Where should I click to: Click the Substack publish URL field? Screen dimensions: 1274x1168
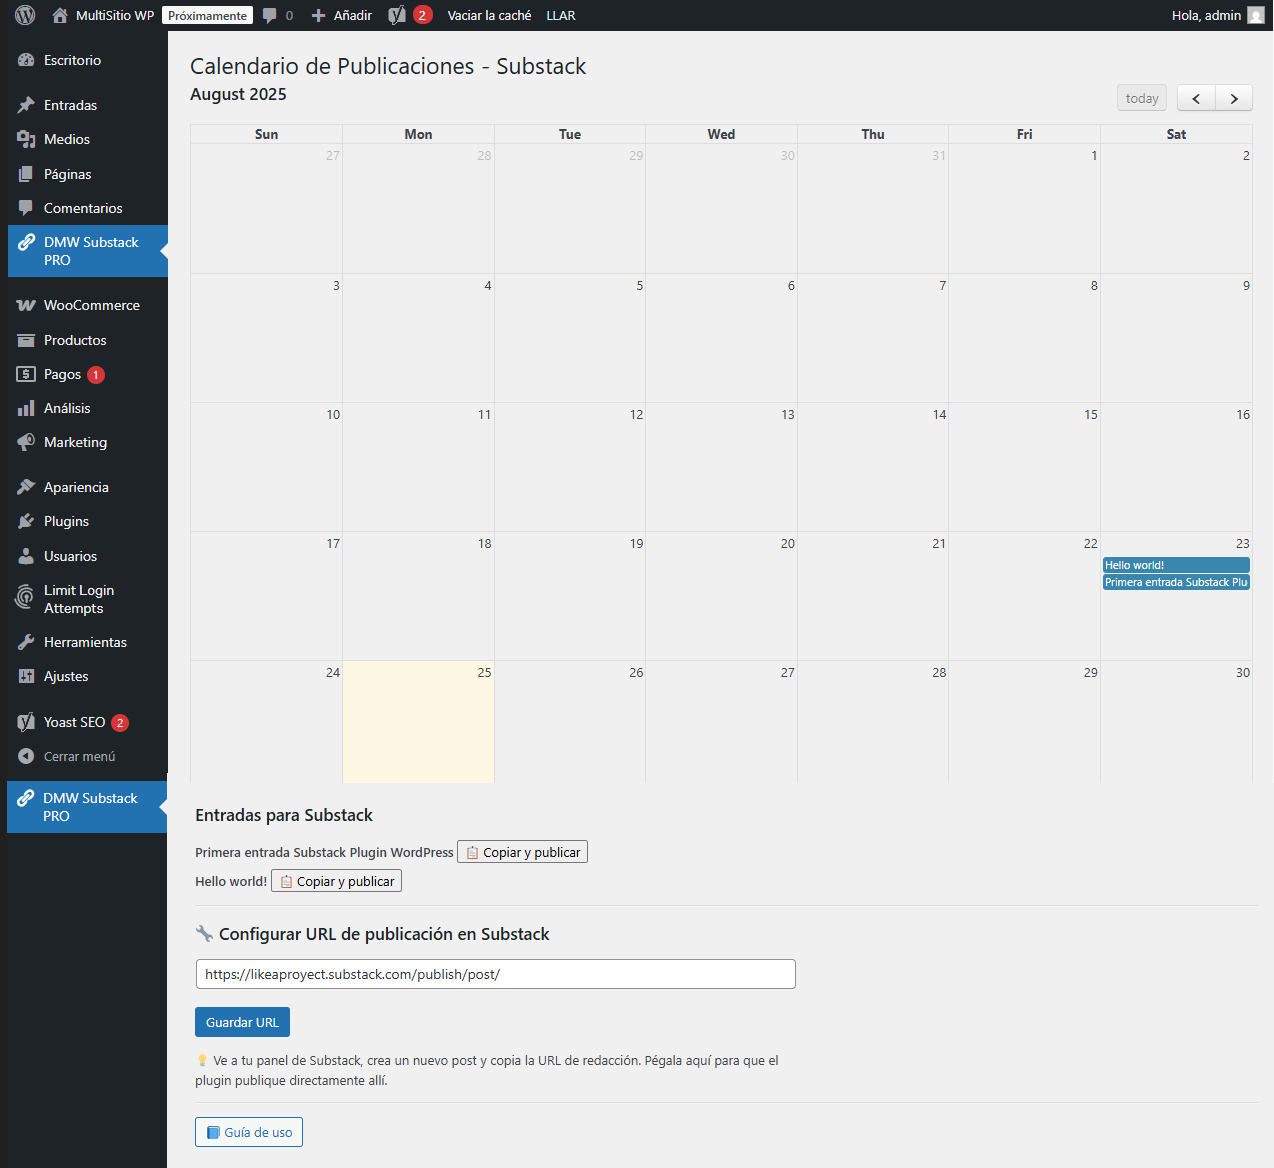(495, 974)
